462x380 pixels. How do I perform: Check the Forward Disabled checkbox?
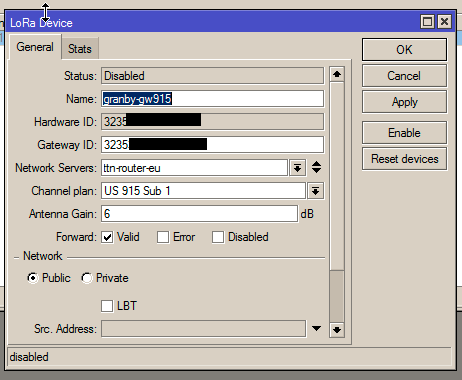point(218,237)
